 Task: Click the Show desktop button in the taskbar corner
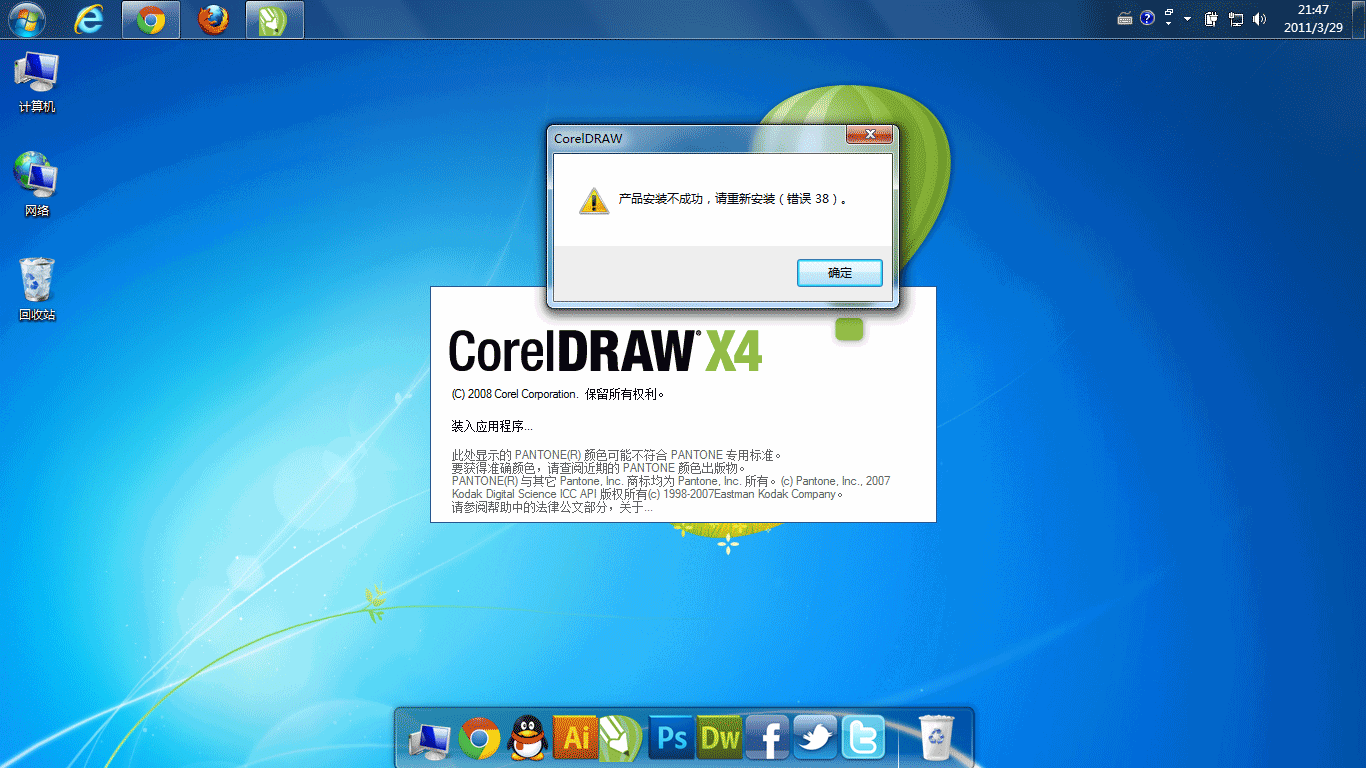click(x=1358, y=19)
